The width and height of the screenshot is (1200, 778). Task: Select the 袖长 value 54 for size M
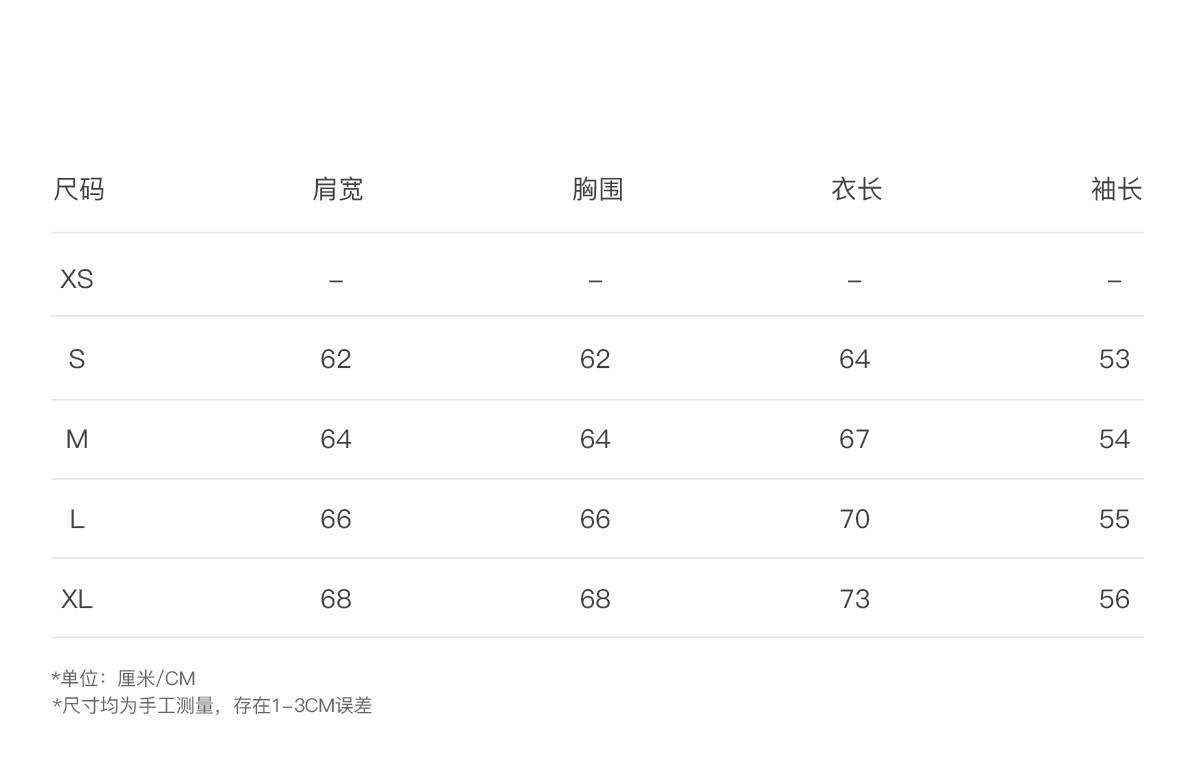tap(1114, 439)
